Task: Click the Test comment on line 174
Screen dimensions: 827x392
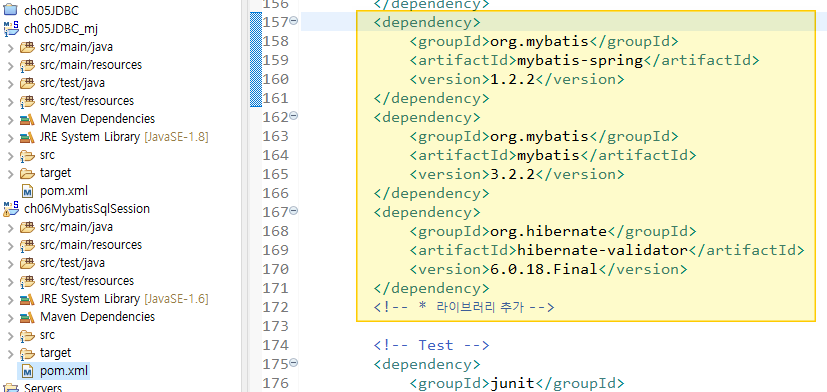Action: [432, 345]
